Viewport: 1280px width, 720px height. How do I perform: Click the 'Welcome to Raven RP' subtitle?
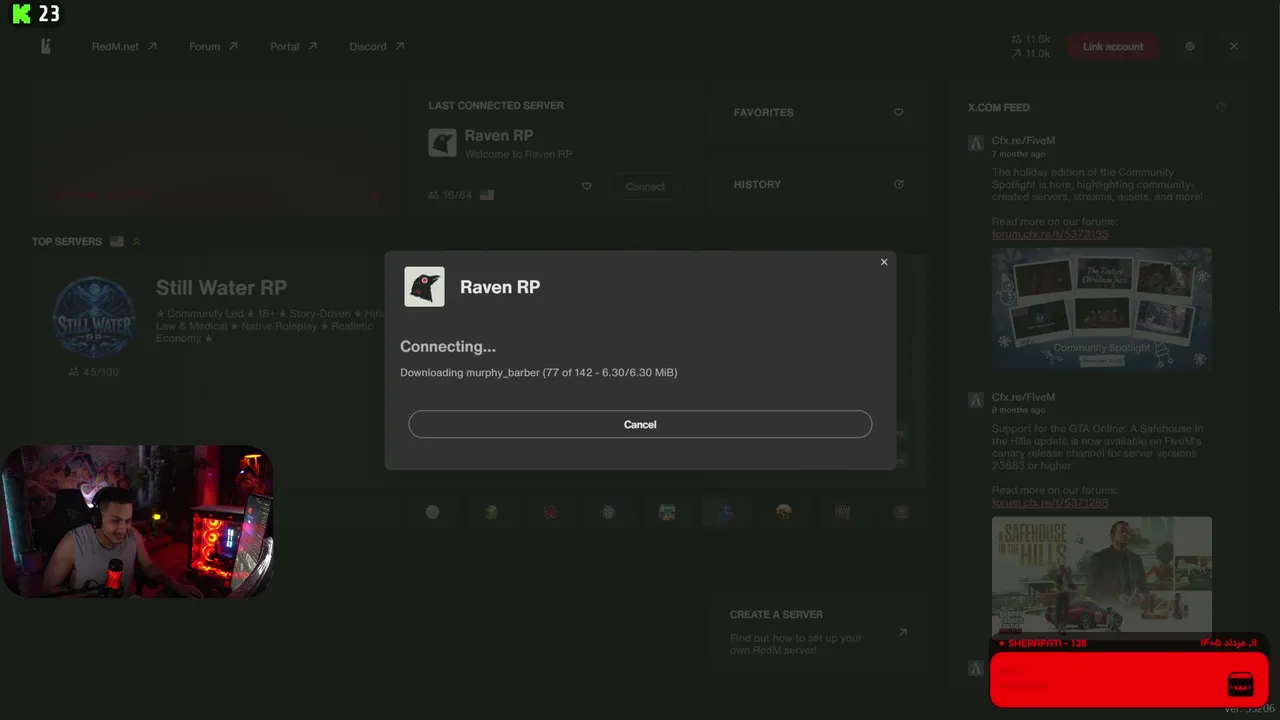[x=518, y=154]
